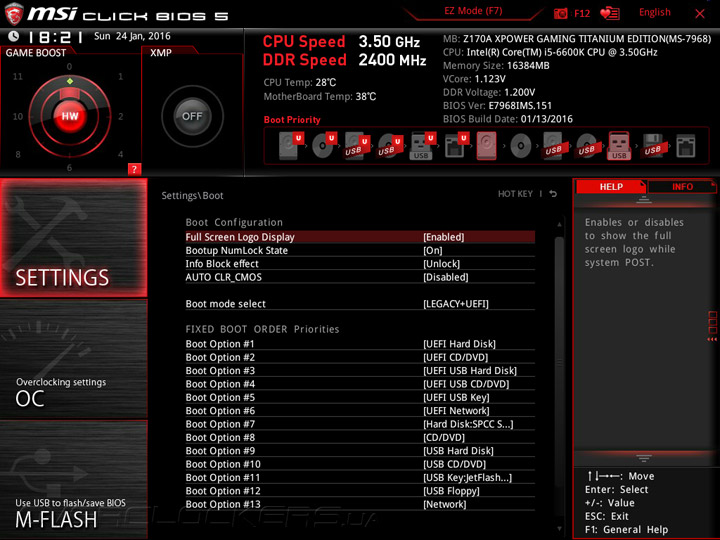Open the Favorites heart icon

point(610,13)
